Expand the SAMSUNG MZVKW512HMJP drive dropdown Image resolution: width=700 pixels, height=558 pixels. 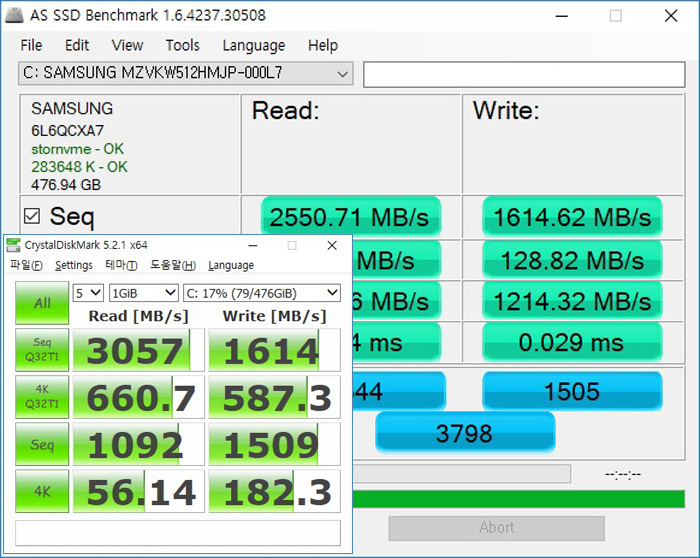(x=186, y=73)
